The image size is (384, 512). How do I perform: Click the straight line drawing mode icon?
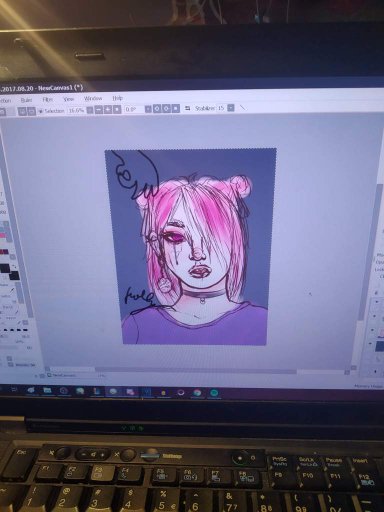tap(243, 108)
